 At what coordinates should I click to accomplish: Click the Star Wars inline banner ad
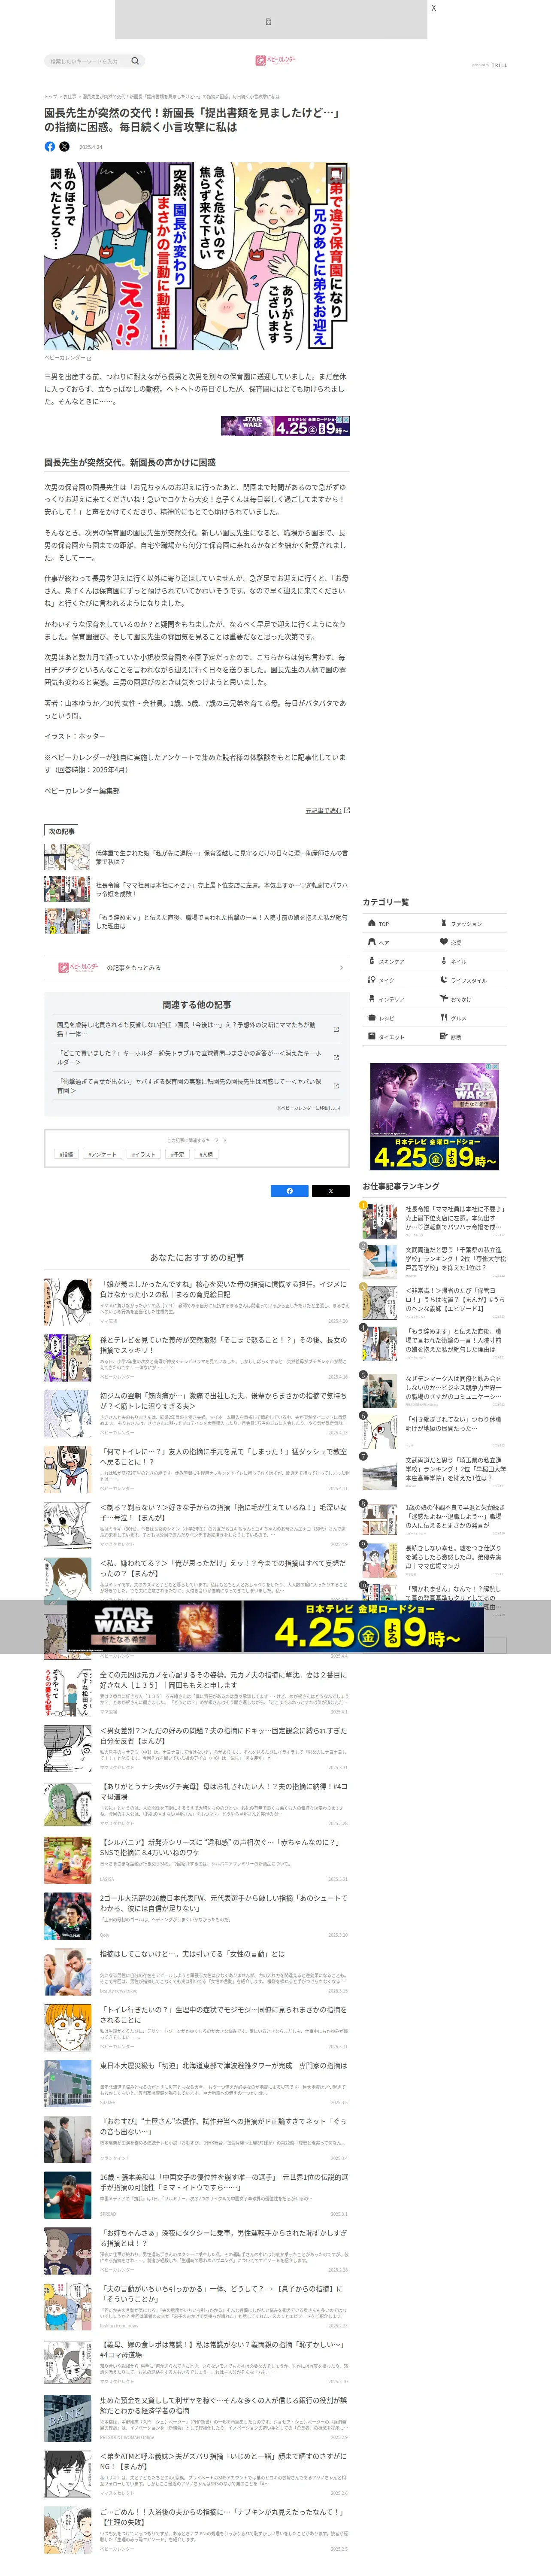285,426
